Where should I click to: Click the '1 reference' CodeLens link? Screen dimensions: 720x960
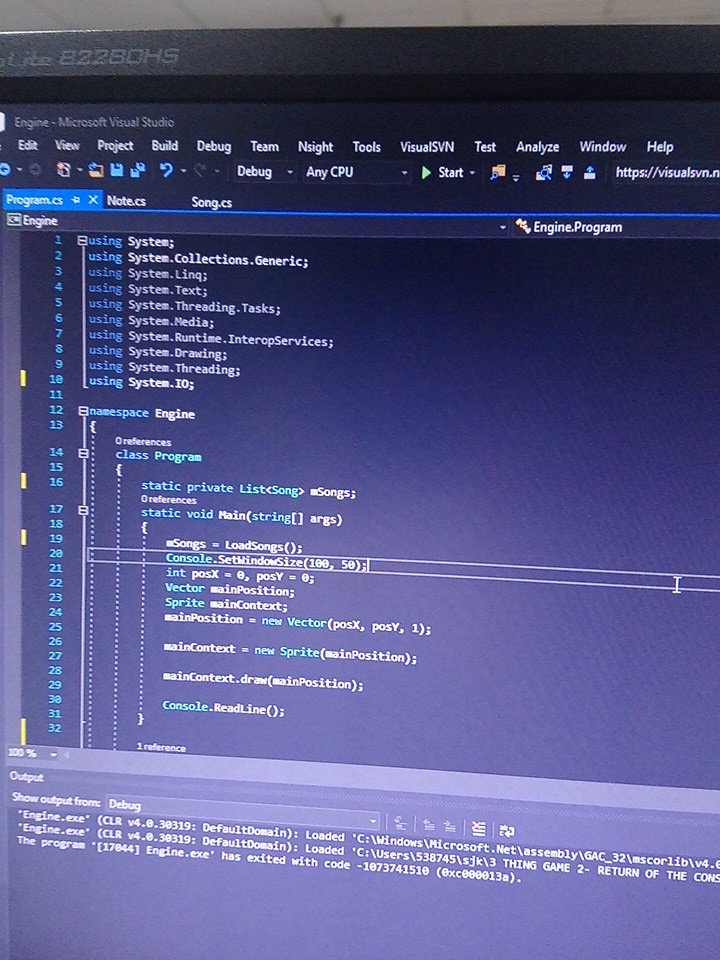pos(161,747)
